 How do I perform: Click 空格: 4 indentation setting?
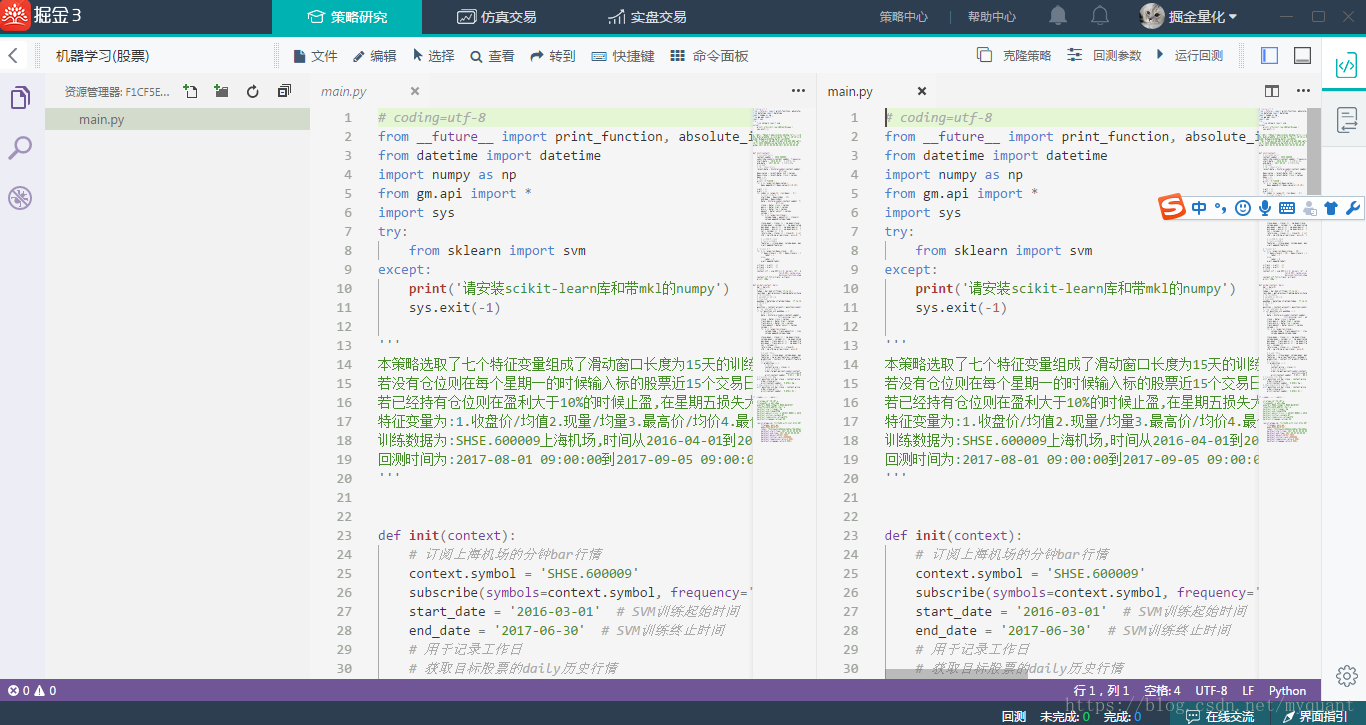[1162, 690]
